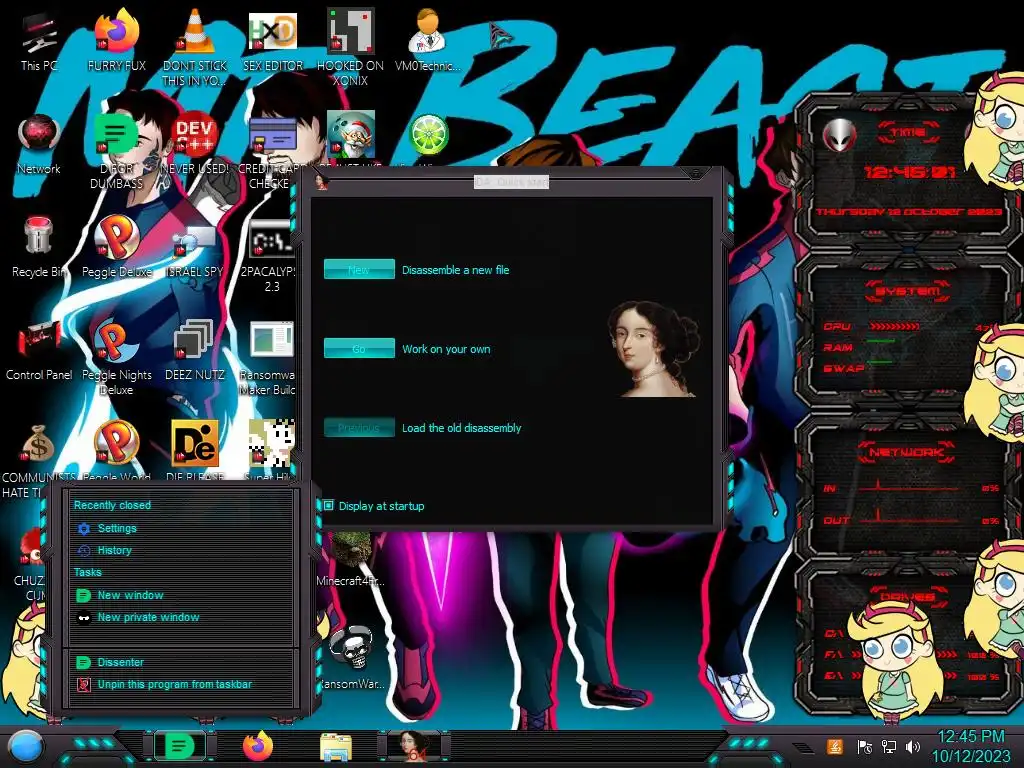Select the green Dissenter desktop shortcut

coord(117,150)
